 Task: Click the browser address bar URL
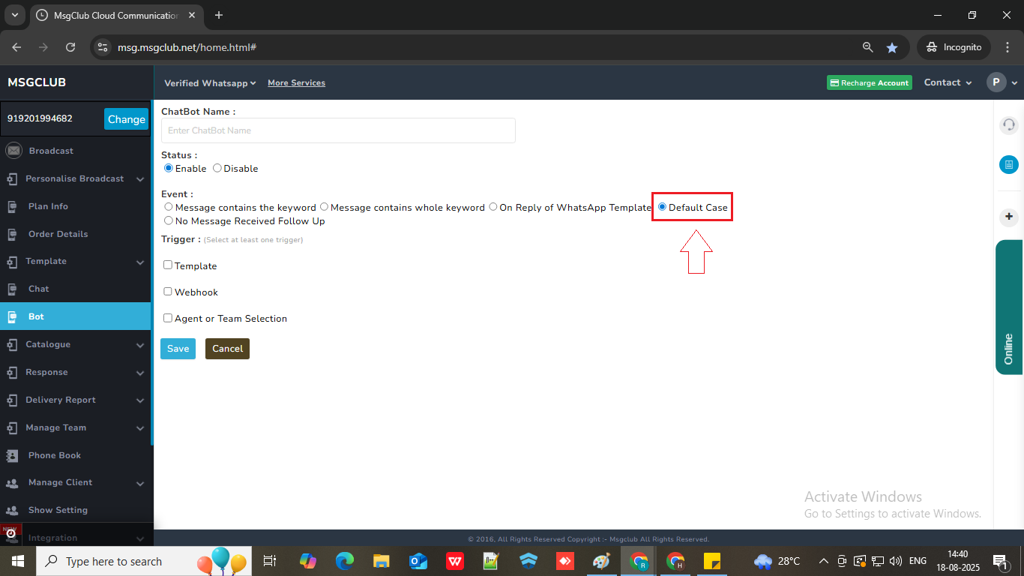pyautogui.click(x=187, y=47)
